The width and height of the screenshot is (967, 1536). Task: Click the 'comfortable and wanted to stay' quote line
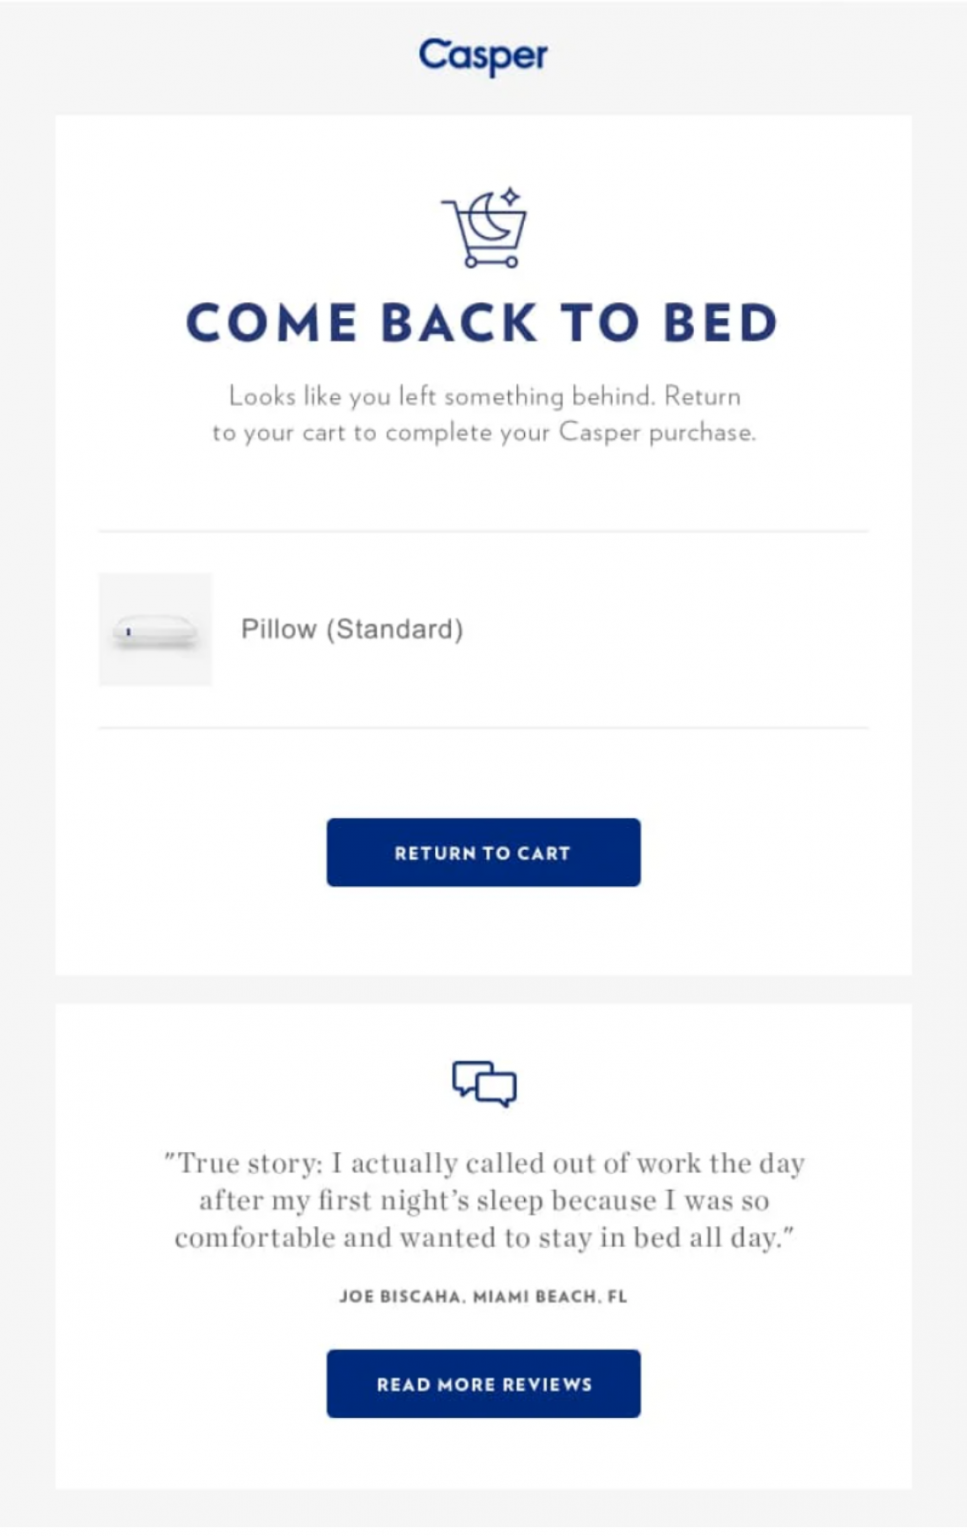pyautogui.click(x=484, y=1238)
